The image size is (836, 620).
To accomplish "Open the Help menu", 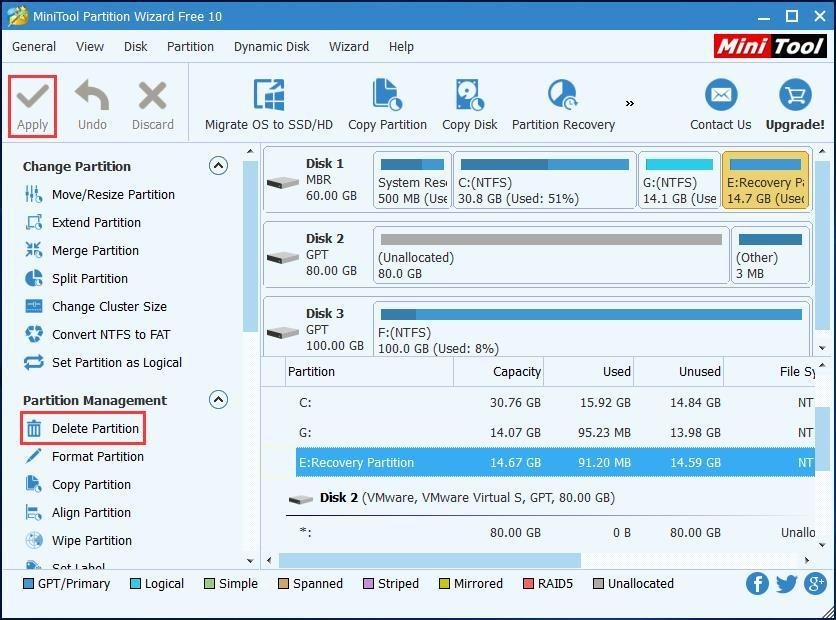I will pos(401,47).
